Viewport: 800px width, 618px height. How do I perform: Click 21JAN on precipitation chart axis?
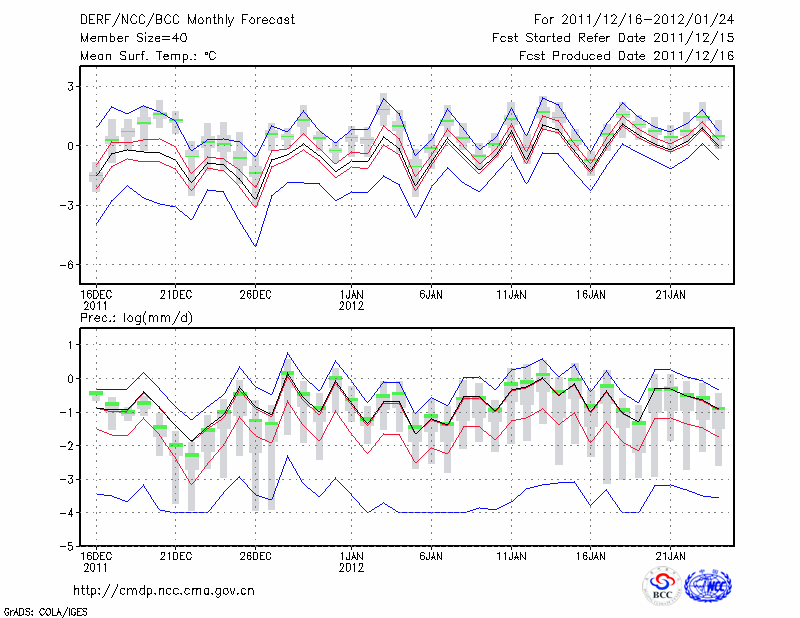coord(670,555)
